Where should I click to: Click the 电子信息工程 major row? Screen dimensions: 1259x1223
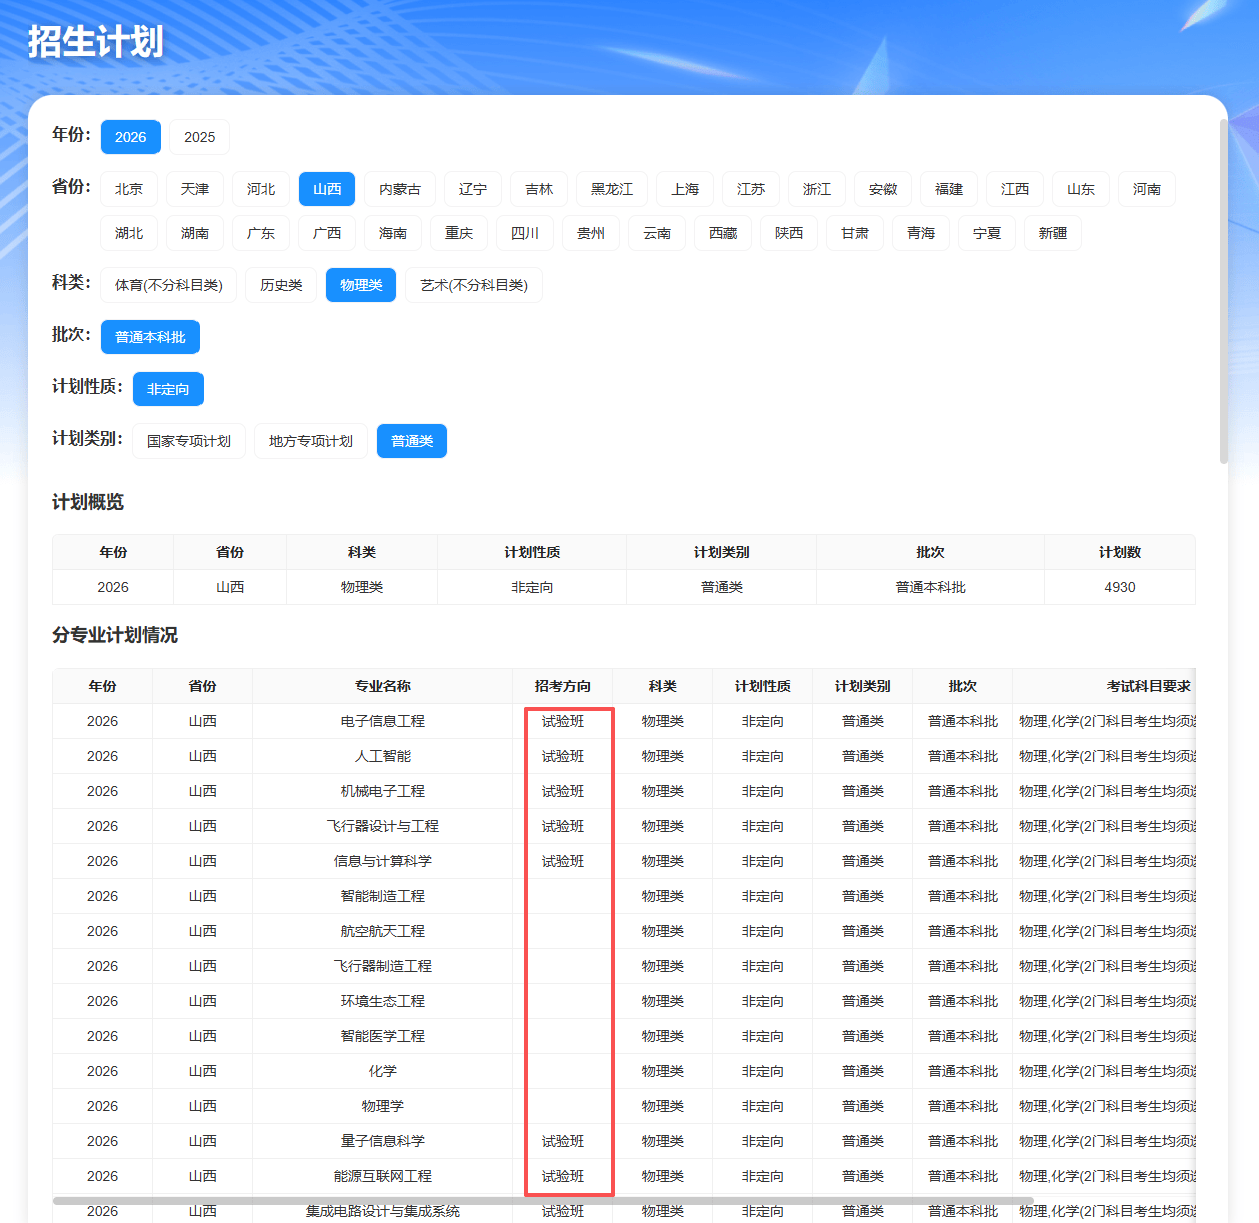click(x=624, y=721)
